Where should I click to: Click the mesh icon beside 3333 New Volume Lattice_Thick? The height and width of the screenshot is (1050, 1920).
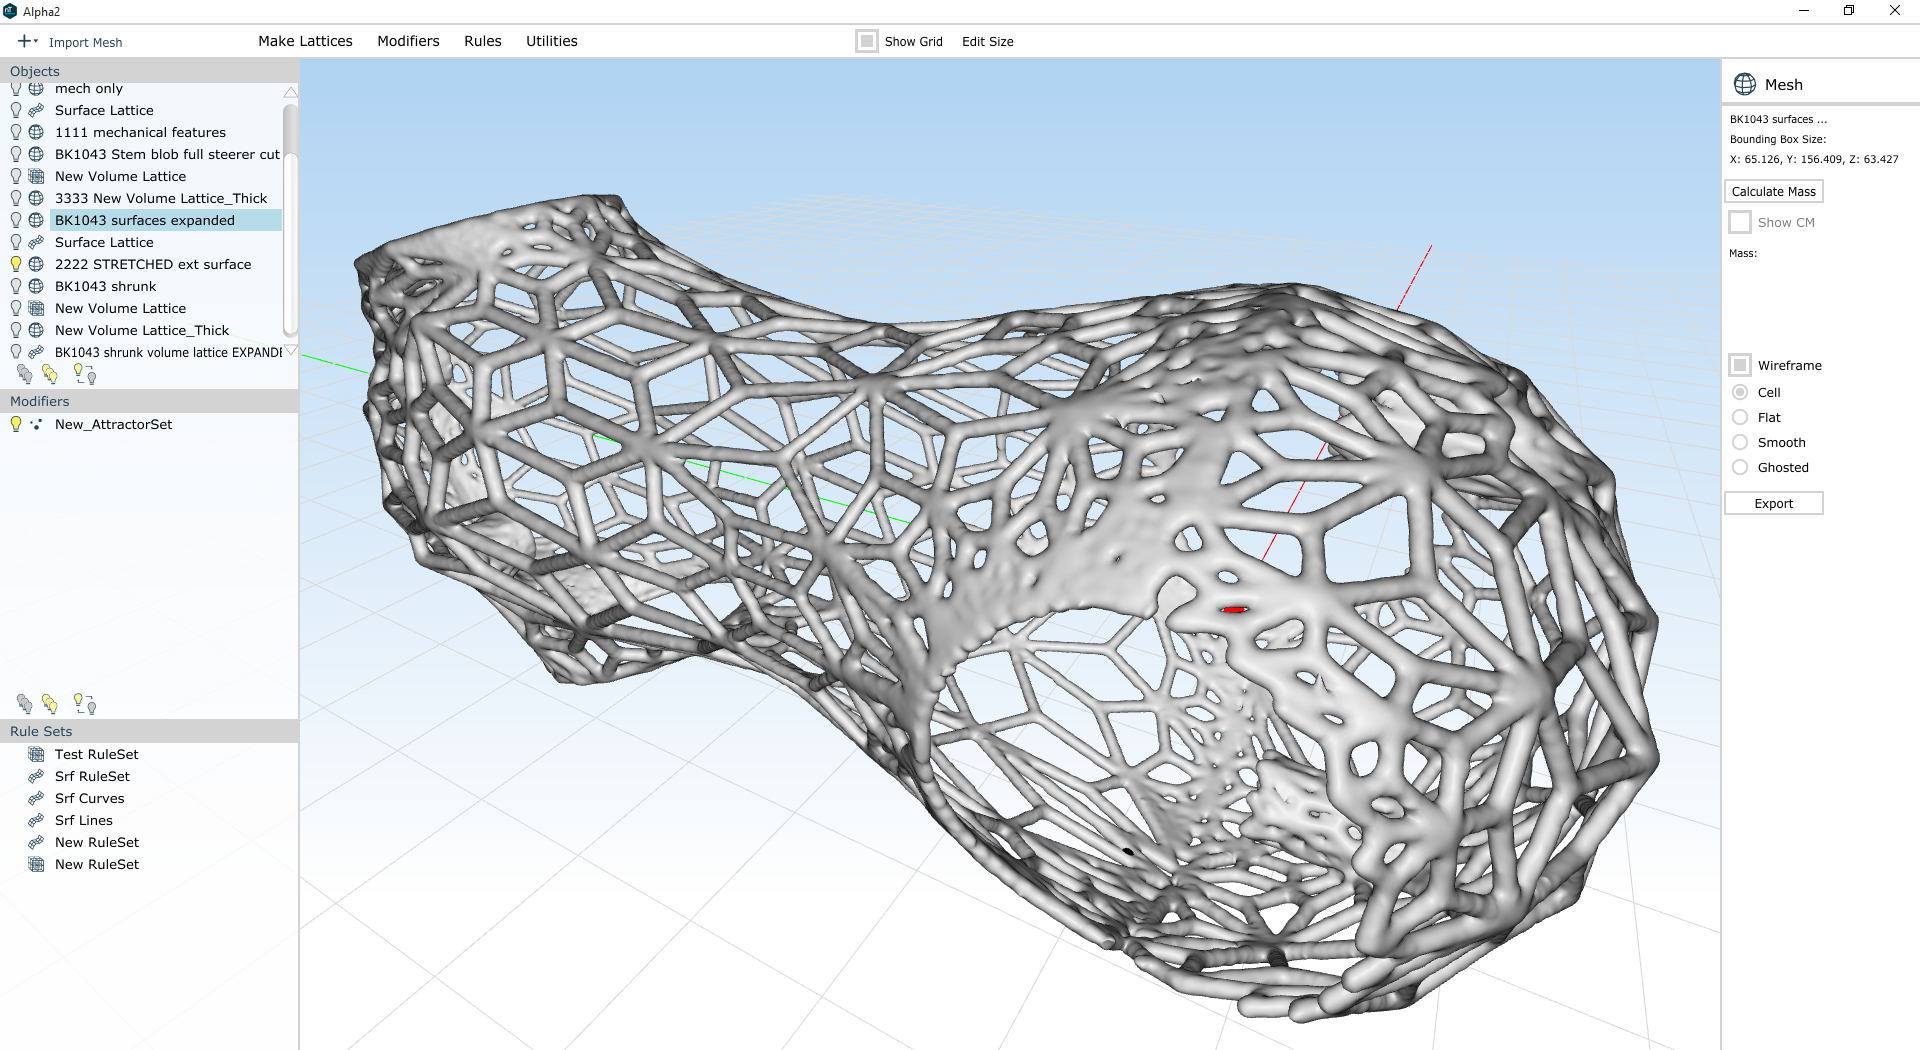(36, 198)
